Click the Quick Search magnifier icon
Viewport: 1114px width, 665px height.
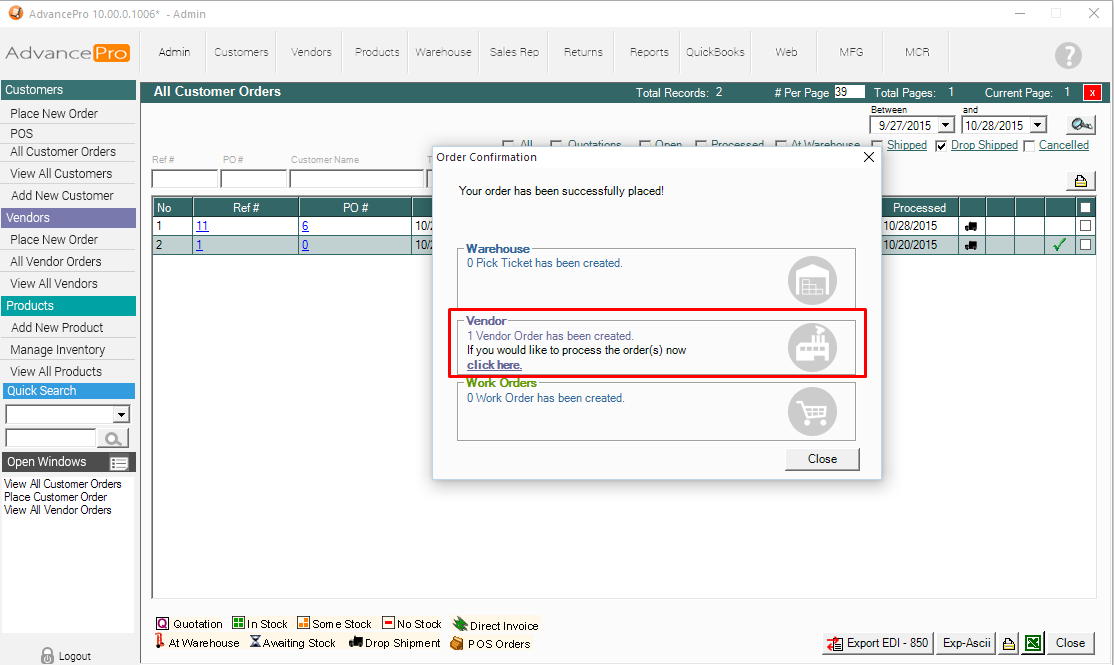point(113,438)
